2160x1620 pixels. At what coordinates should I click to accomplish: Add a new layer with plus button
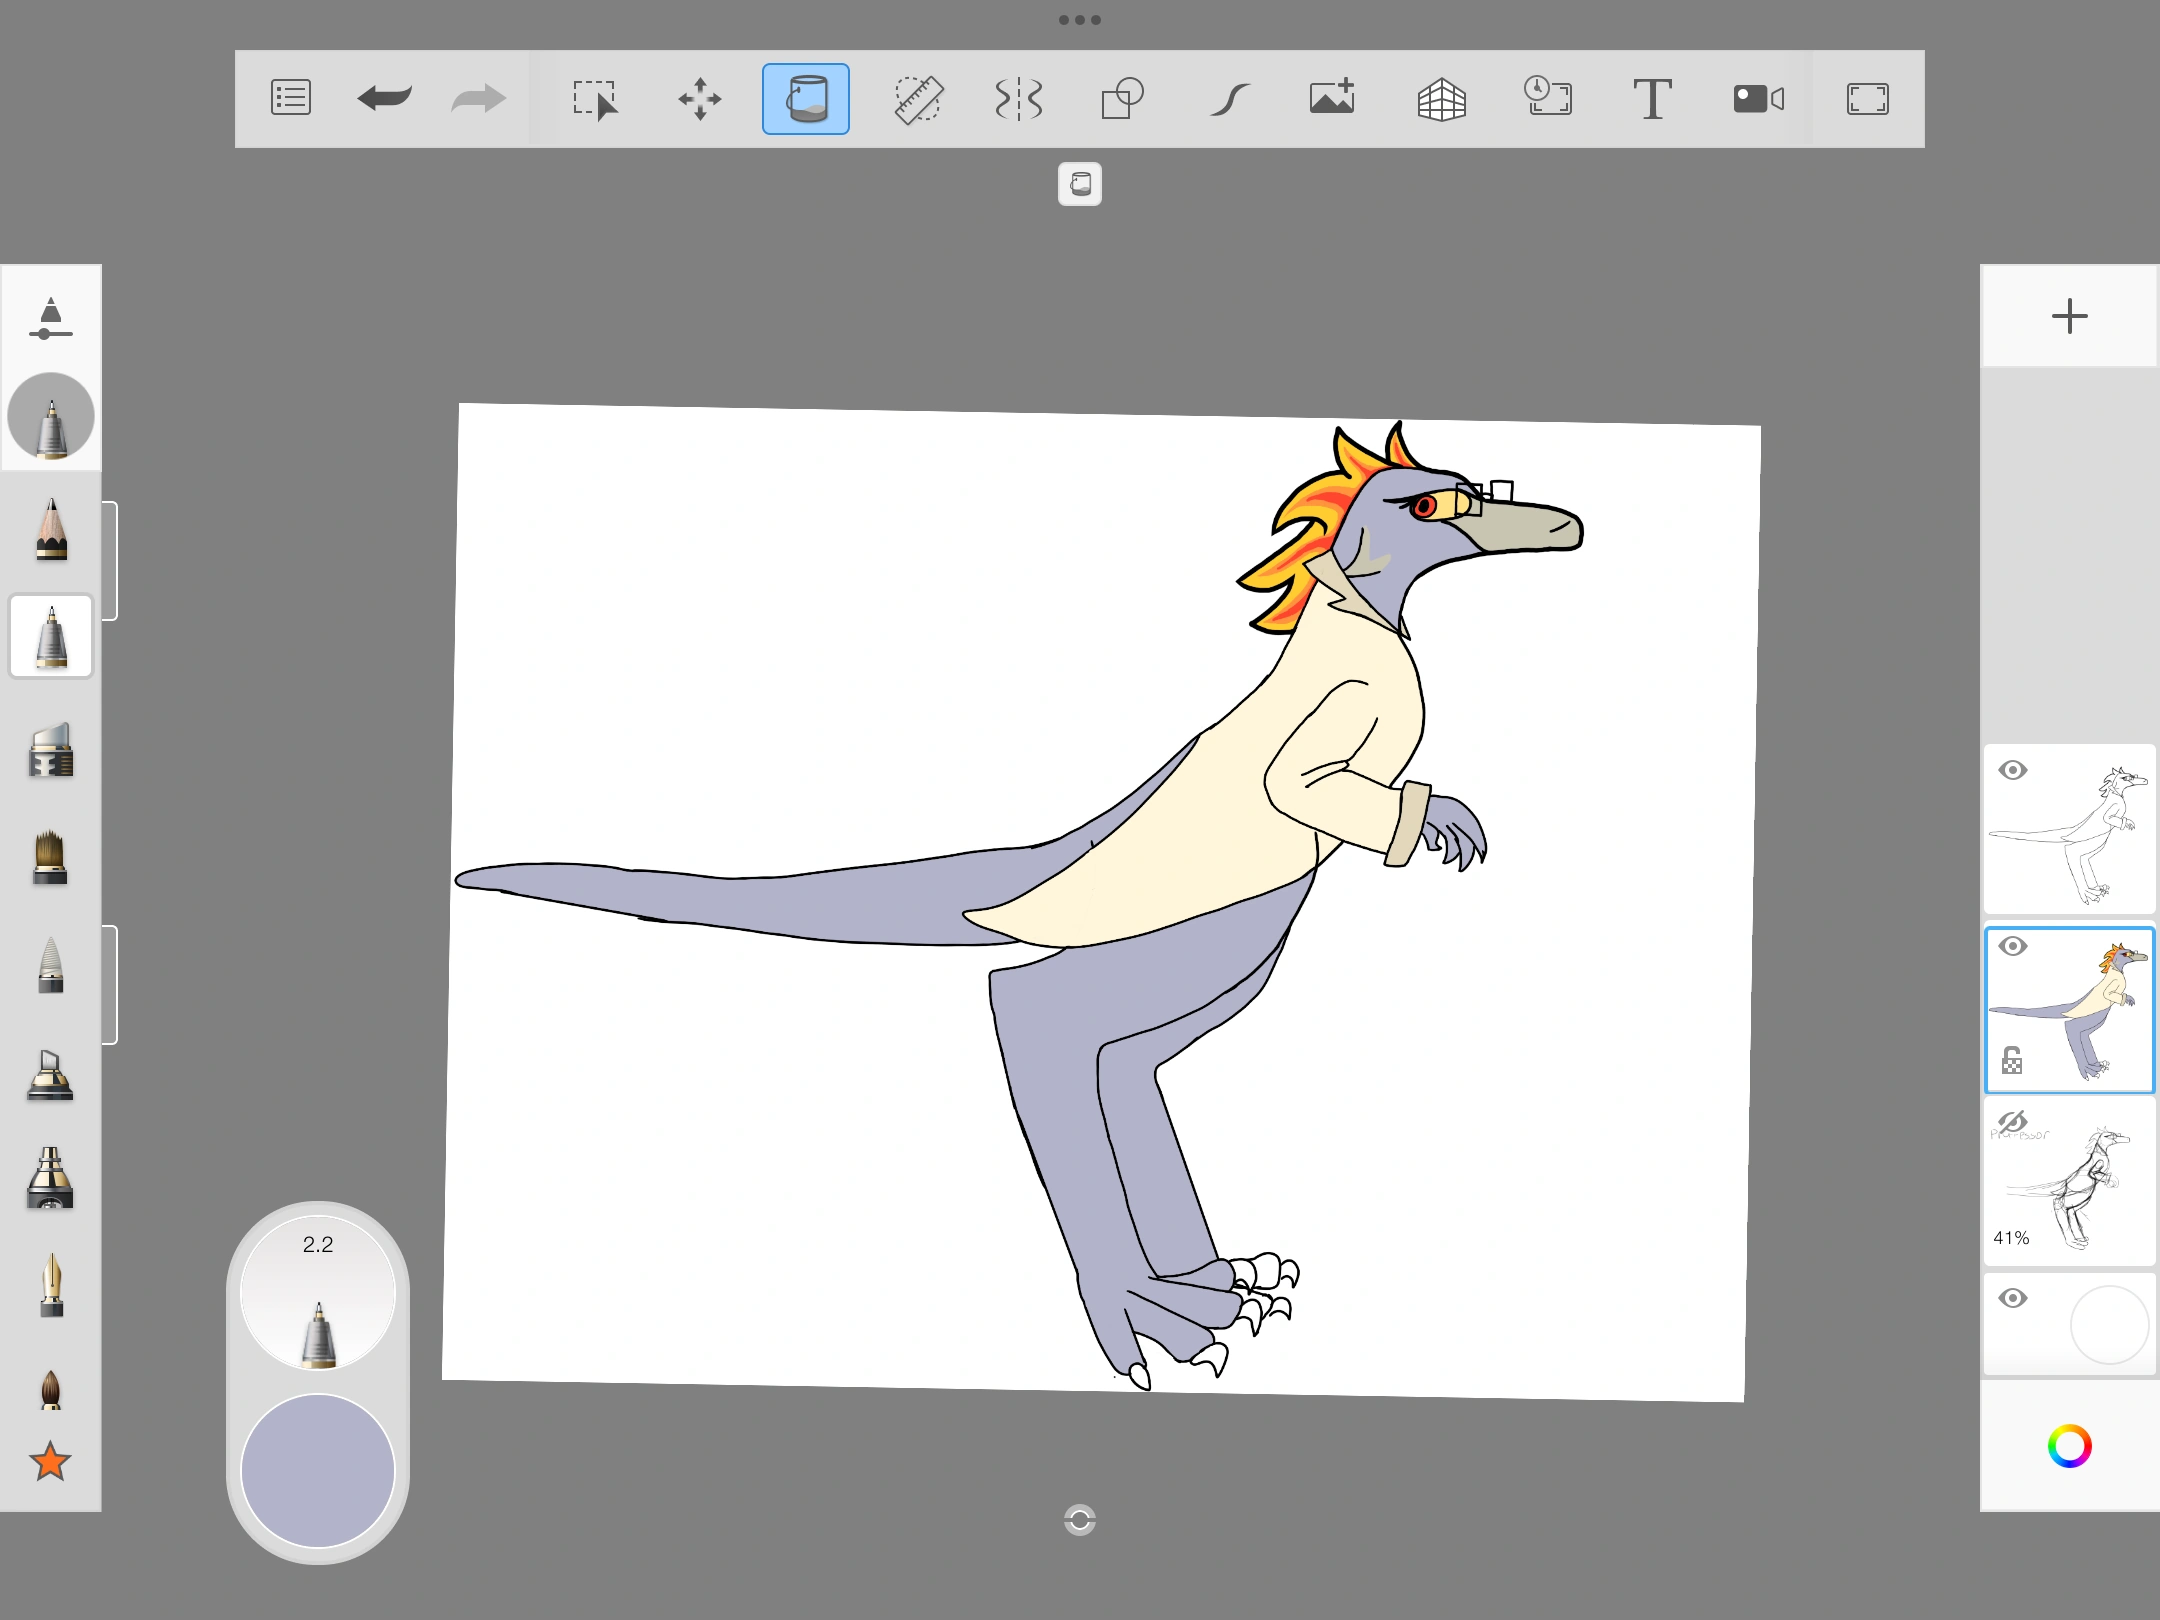pyautogui.click(x=2069, y=317)
